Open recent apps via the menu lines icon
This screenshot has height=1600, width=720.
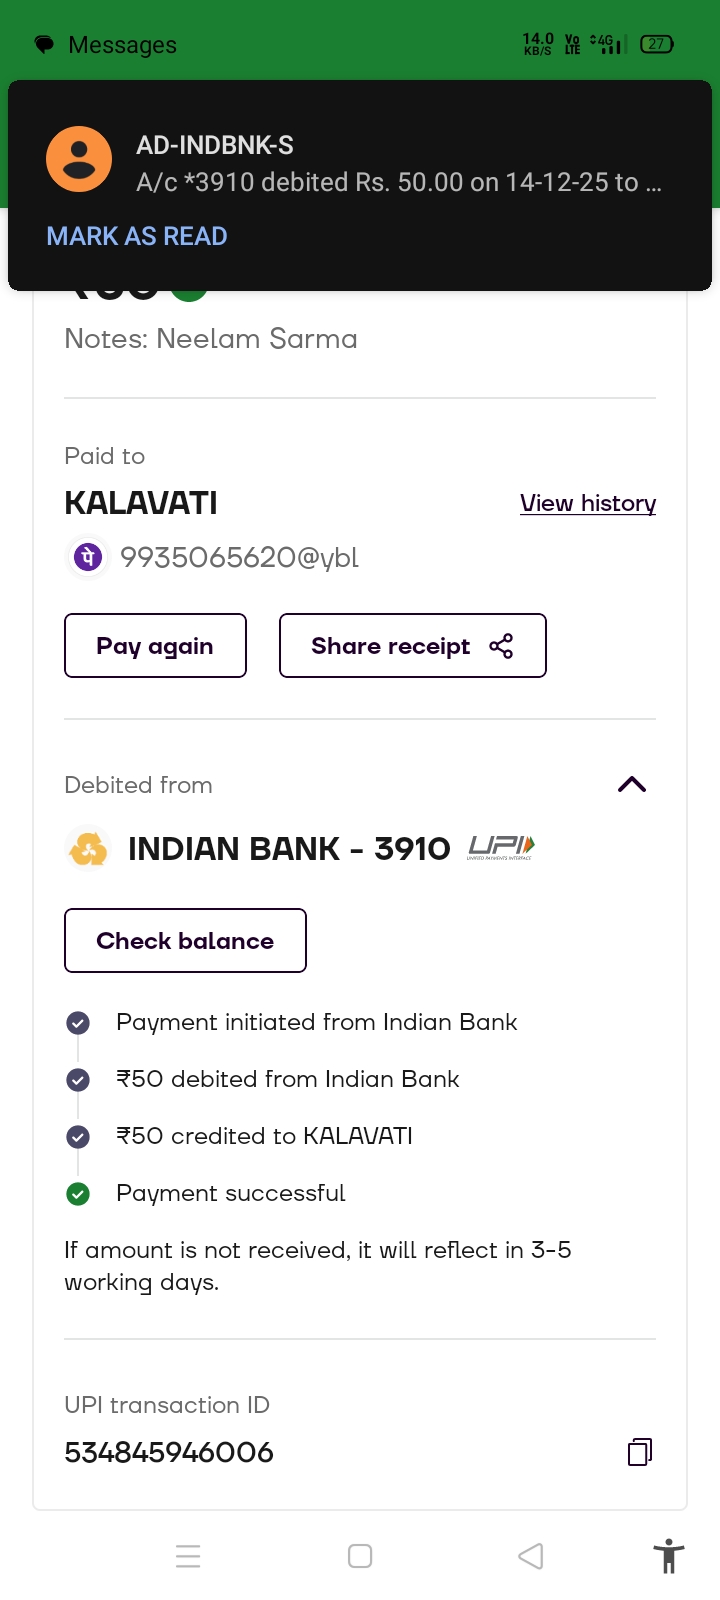(188, 1556)
